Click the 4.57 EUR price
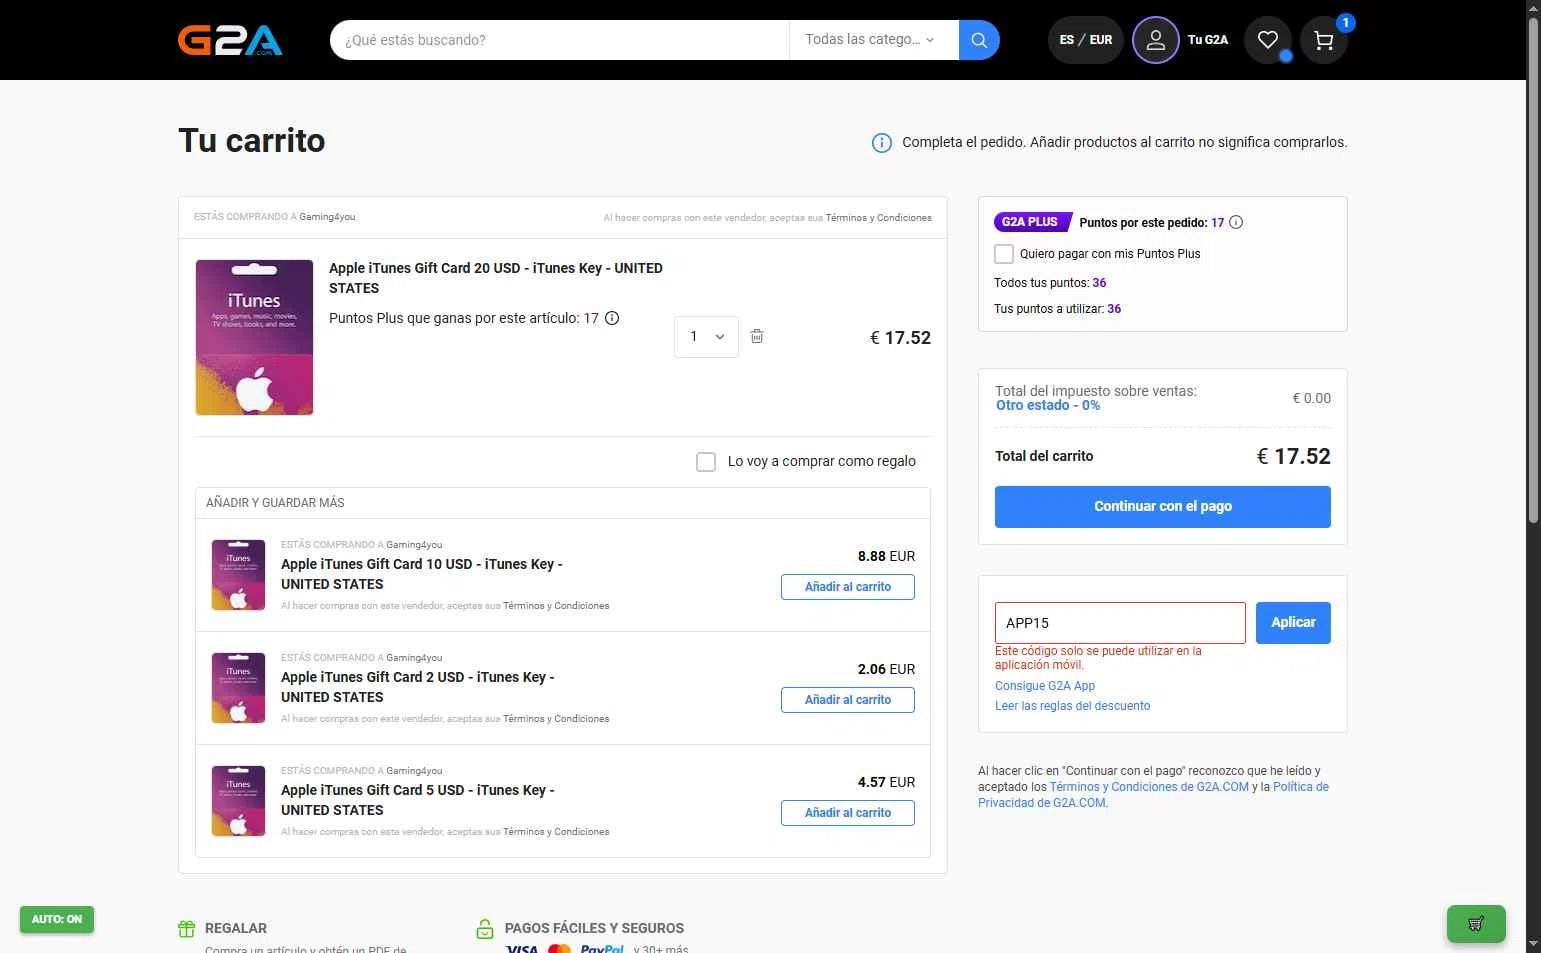1541x953 pixels. tap(886, 782)
